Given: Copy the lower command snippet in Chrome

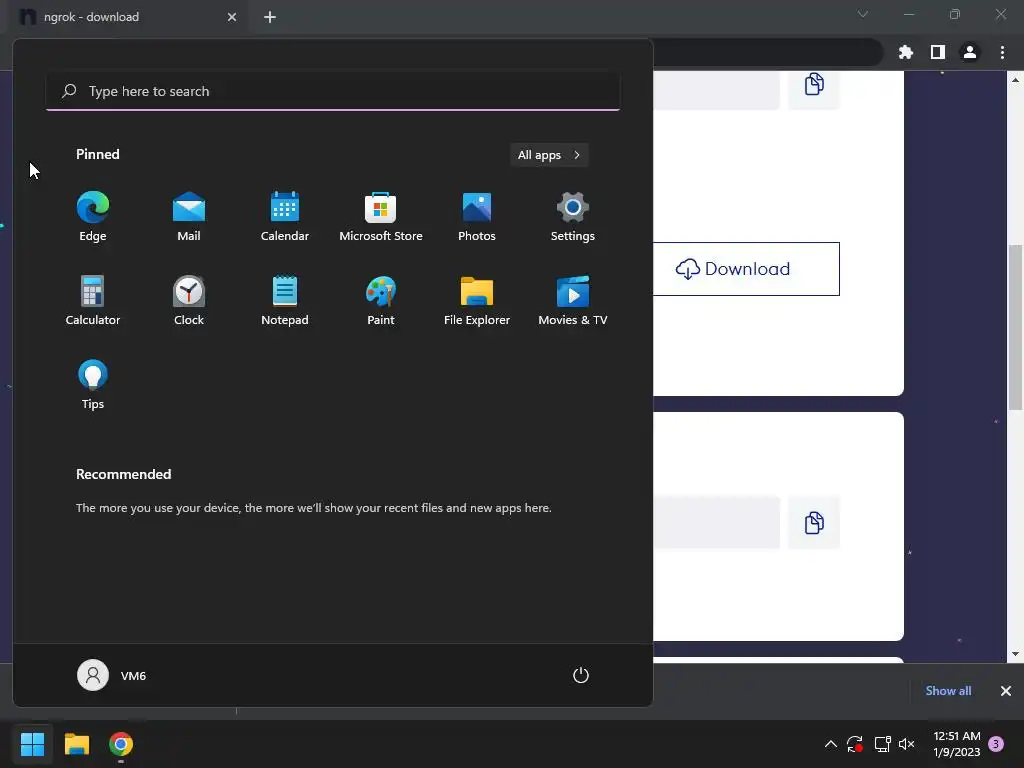Looking at the screenshot, I should [814, 522].
